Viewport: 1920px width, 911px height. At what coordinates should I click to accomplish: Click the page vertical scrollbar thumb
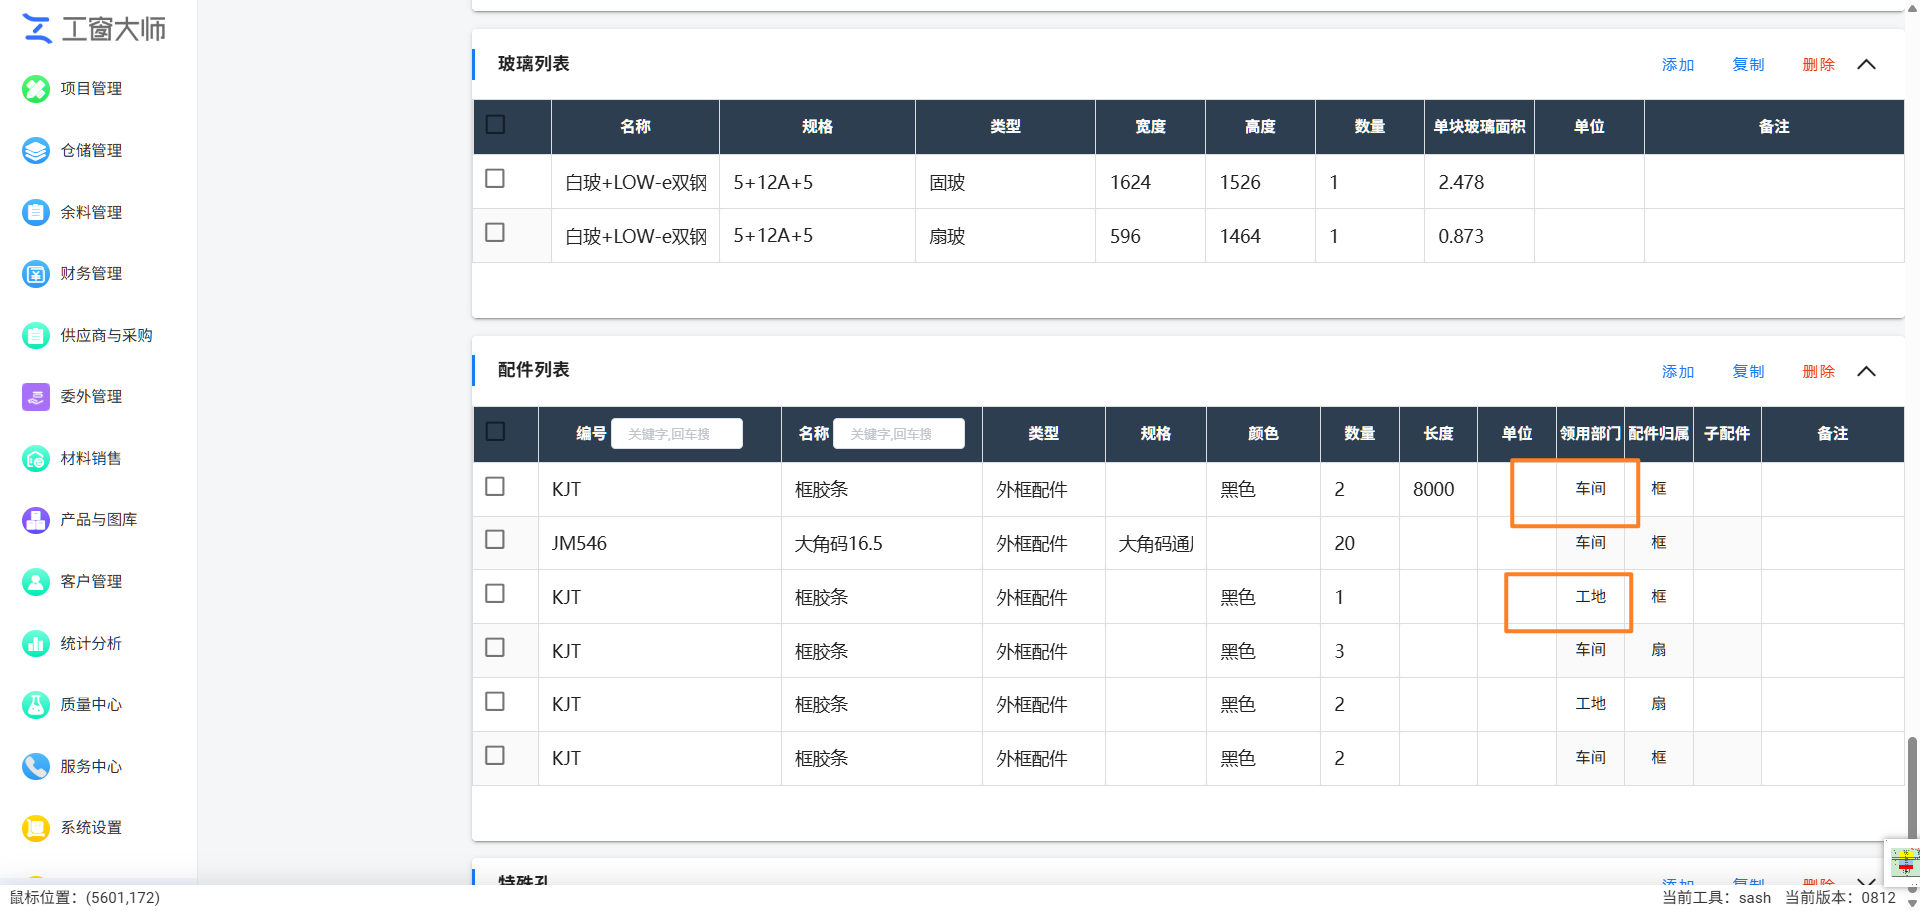(x=1912, y=785)
